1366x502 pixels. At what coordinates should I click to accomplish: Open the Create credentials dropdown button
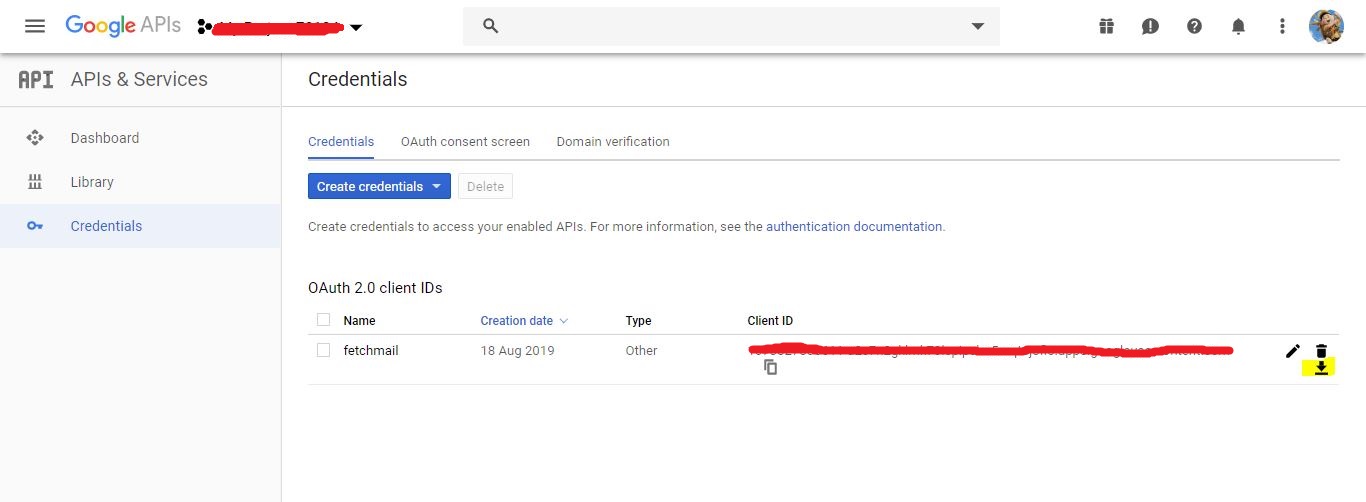[x=379, y=186]
